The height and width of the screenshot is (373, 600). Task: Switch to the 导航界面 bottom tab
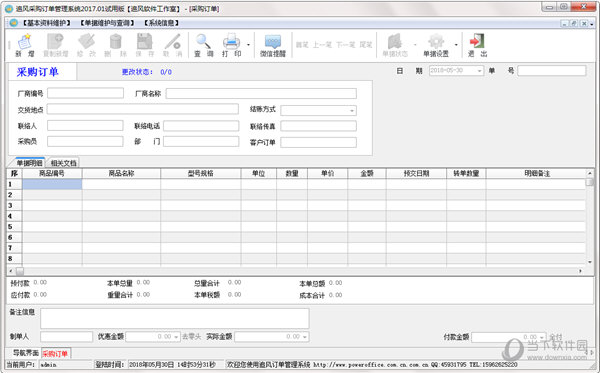26,353
